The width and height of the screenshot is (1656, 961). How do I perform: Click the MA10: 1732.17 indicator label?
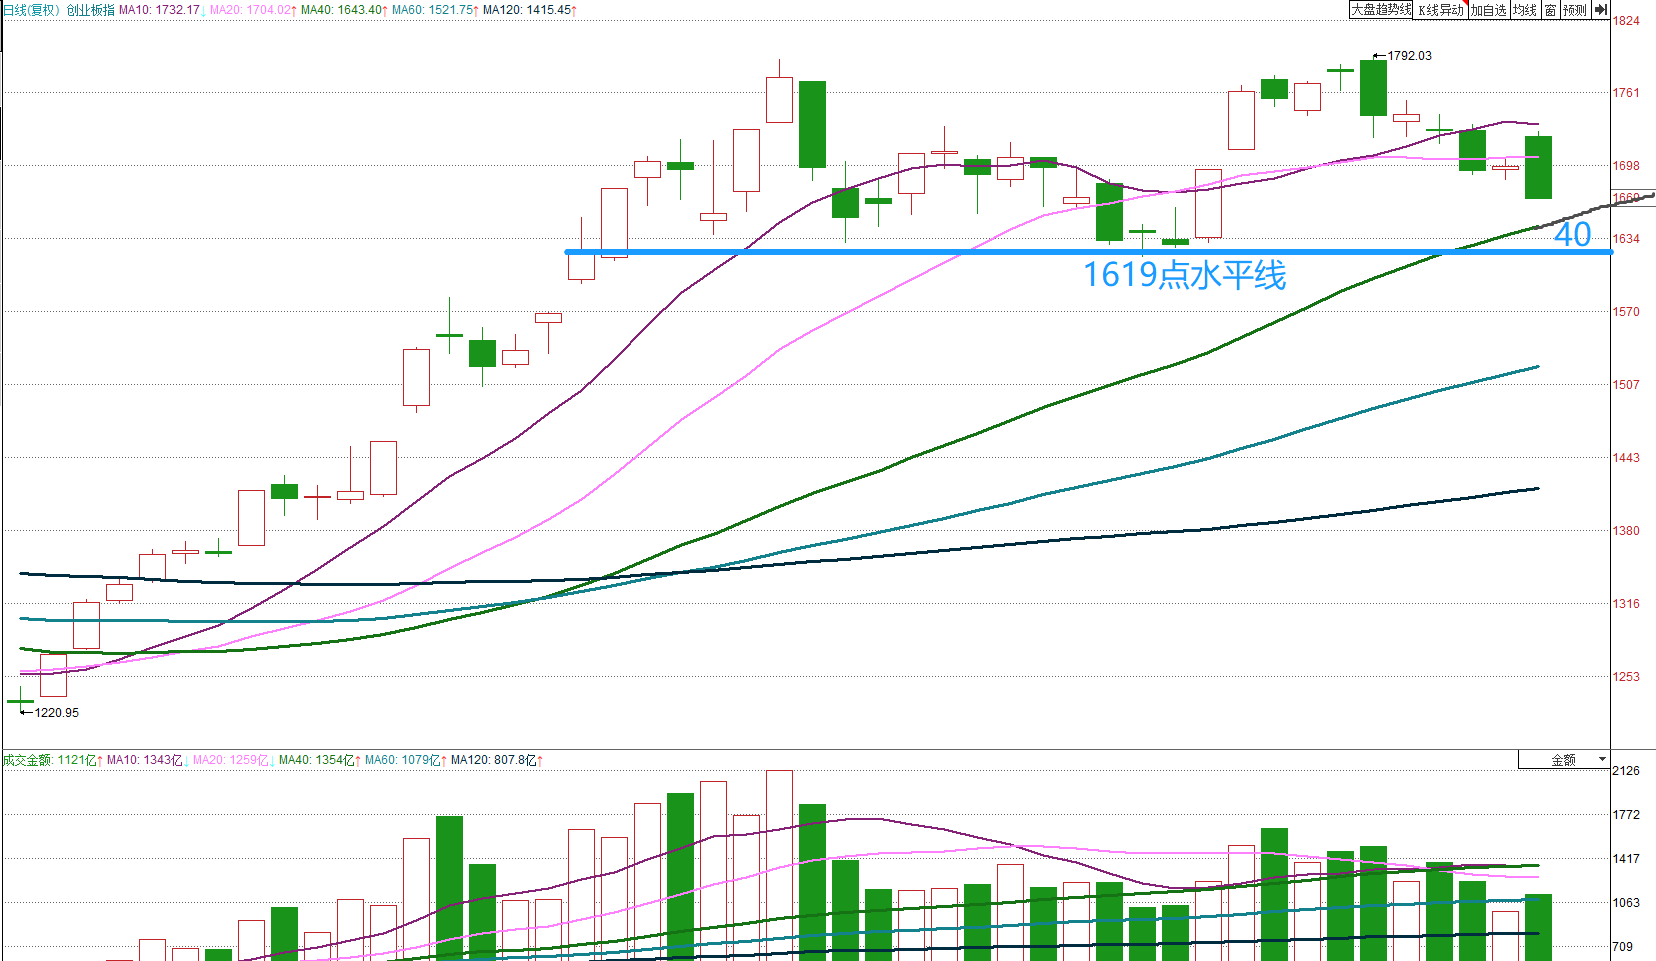(x=162, y=10)
